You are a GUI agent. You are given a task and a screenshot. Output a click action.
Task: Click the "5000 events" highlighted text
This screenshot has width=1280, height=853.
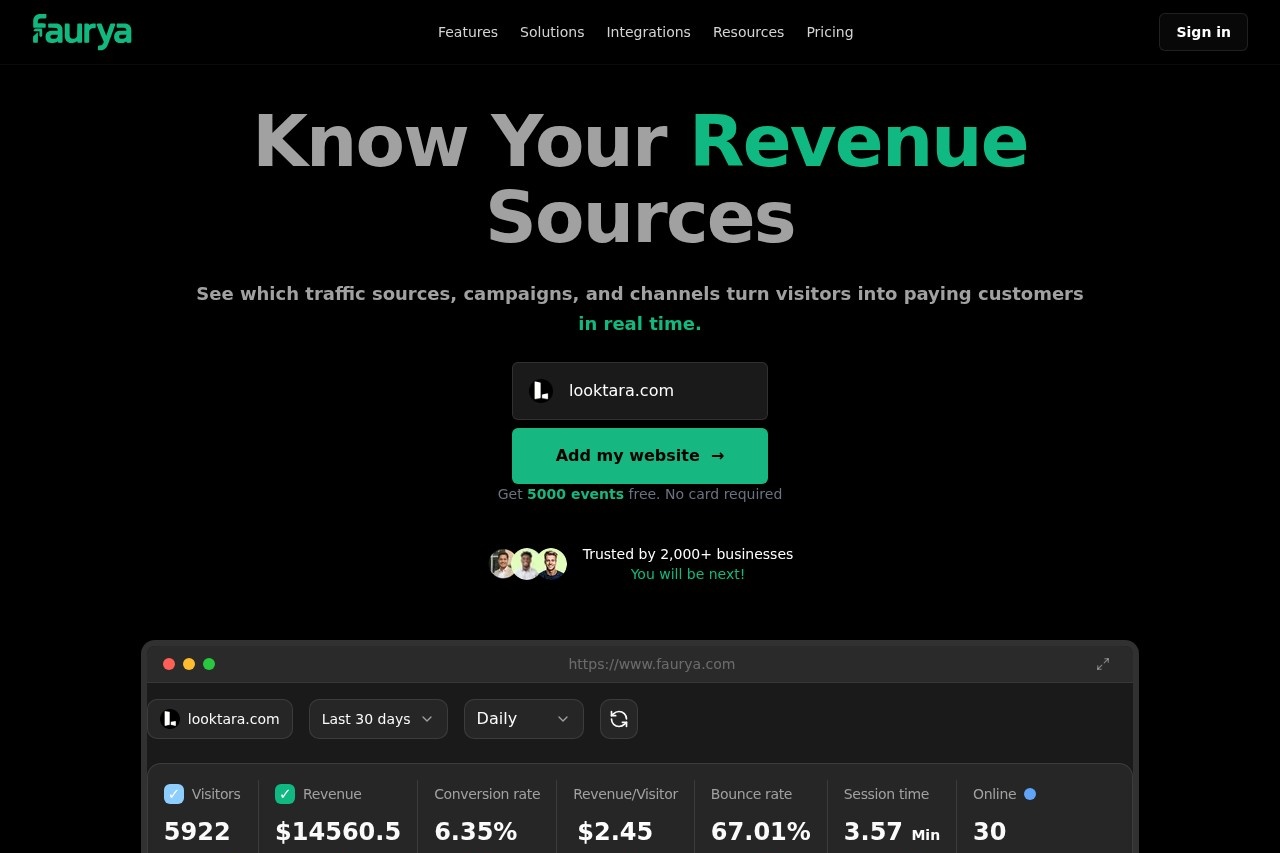[x=575, y=494]
